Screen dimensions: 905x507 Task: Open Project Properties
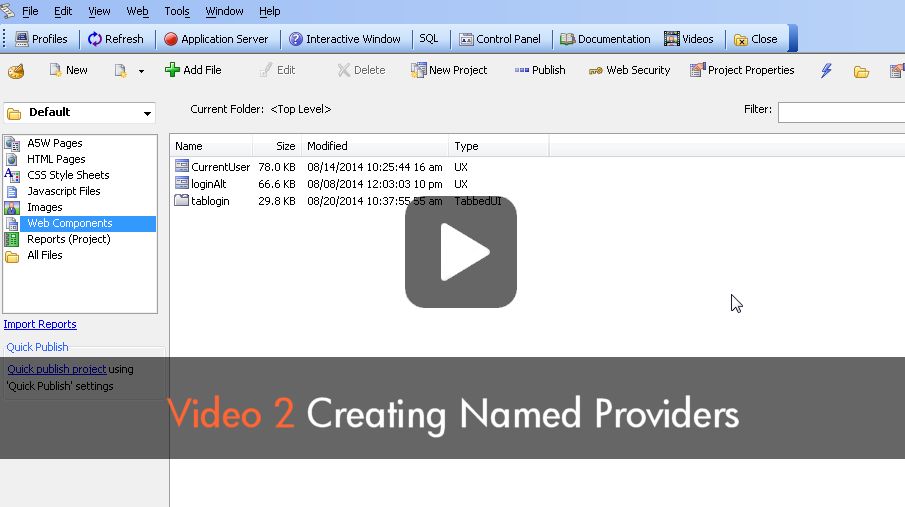click(742, 70)
